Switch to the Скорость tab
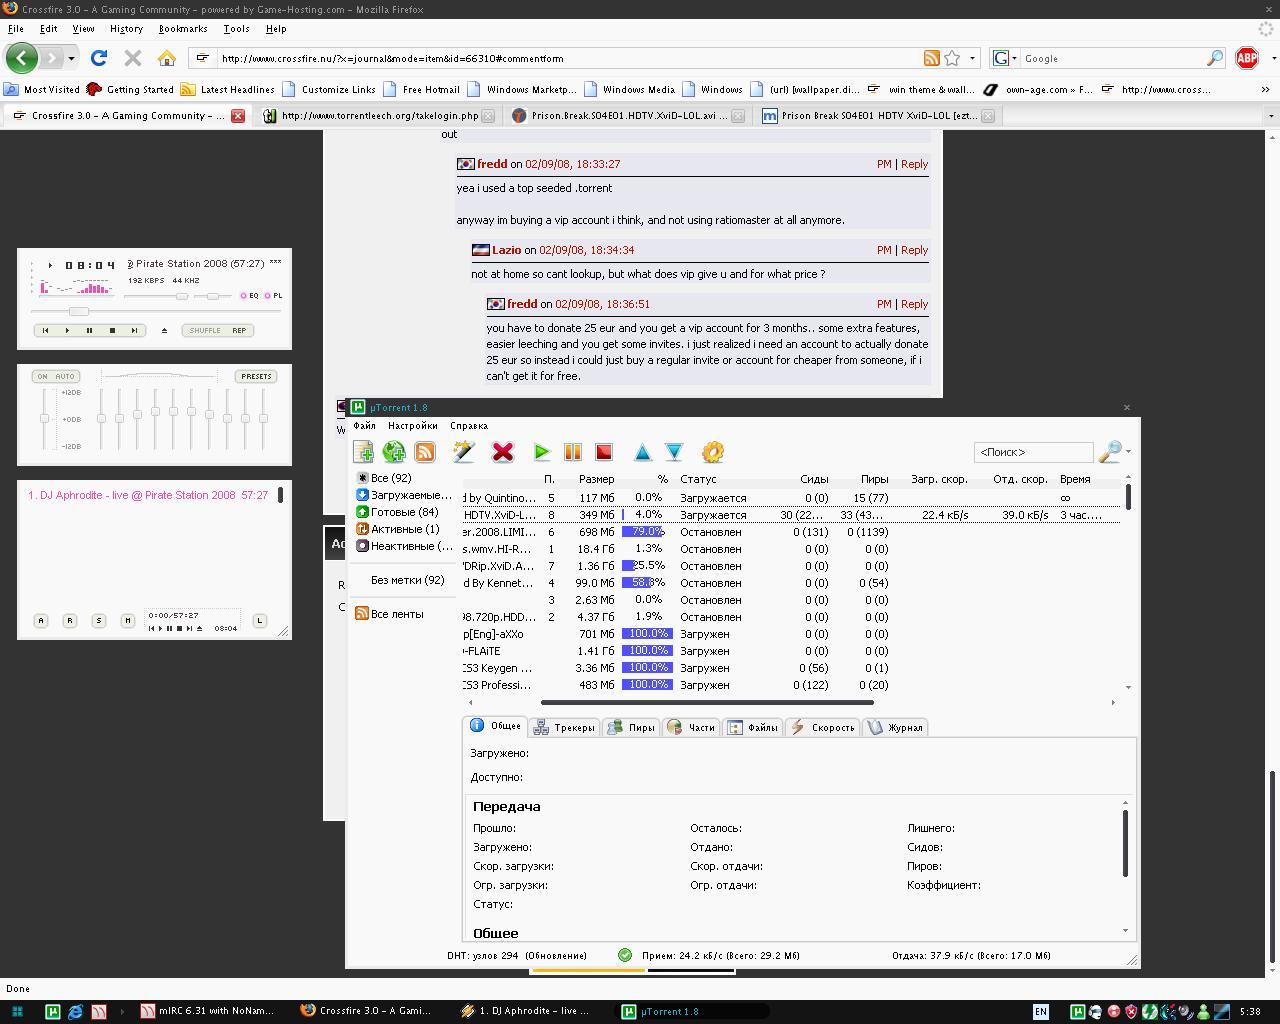1280x1024 pixels. tap(823, 727)
